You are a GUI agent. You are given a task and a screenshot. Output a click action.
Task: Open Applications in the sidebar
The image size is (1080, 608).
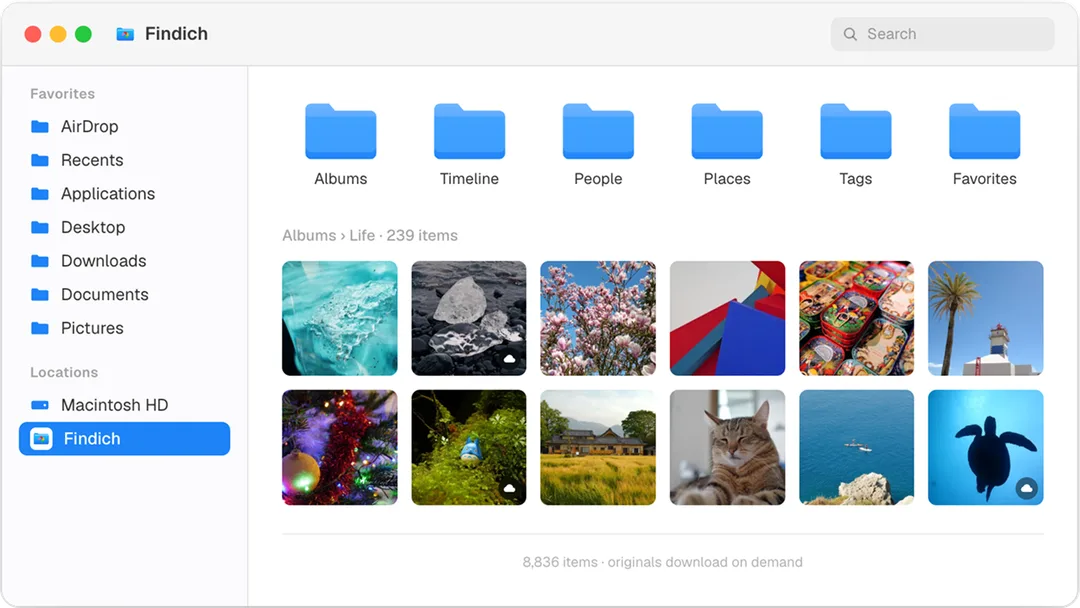pyautogui.click(x=124, y=194)
